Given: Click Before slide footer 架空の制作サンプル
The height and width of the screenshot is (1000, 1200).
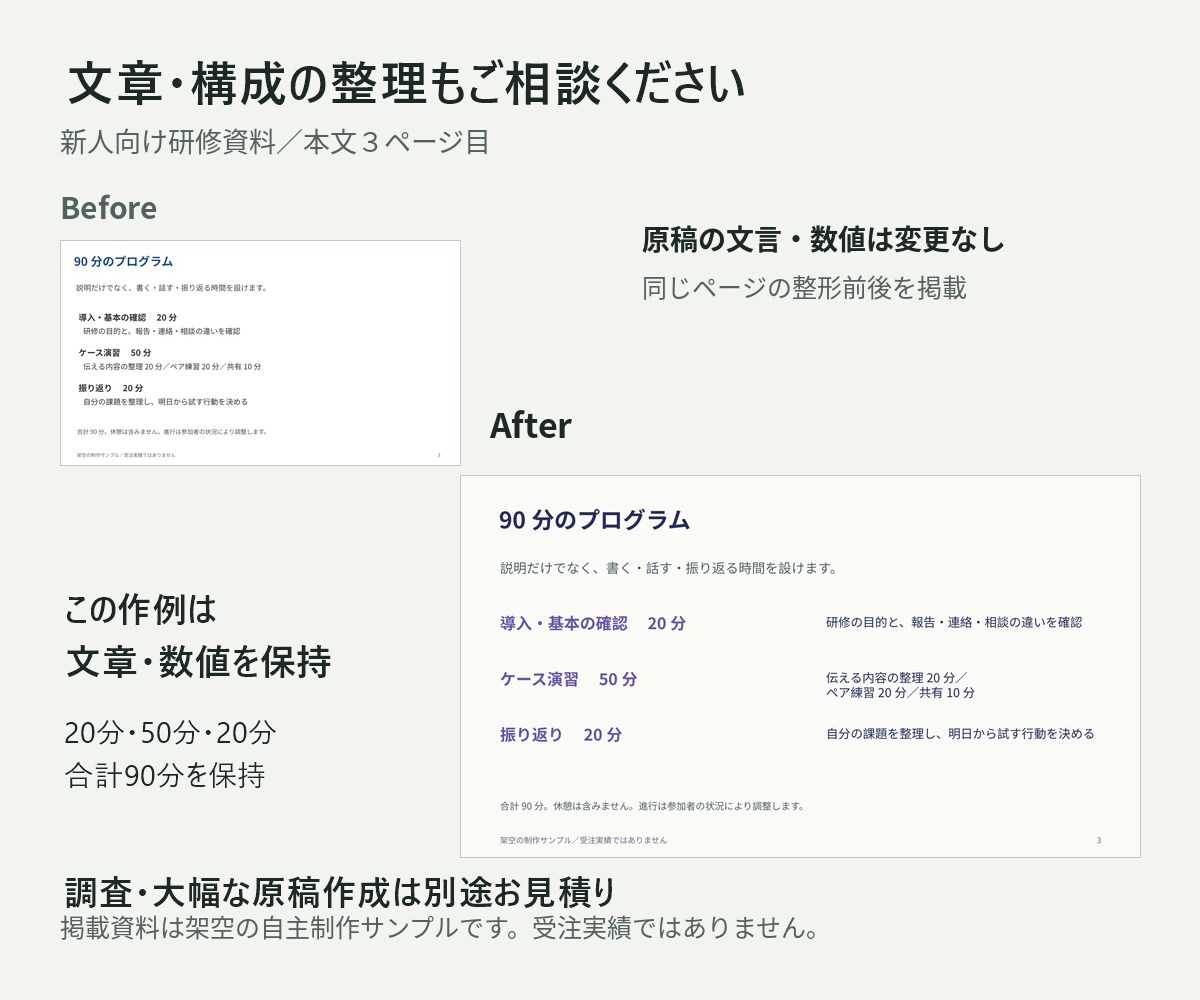Looking at the screenshot, I should [x=126, y=455].
